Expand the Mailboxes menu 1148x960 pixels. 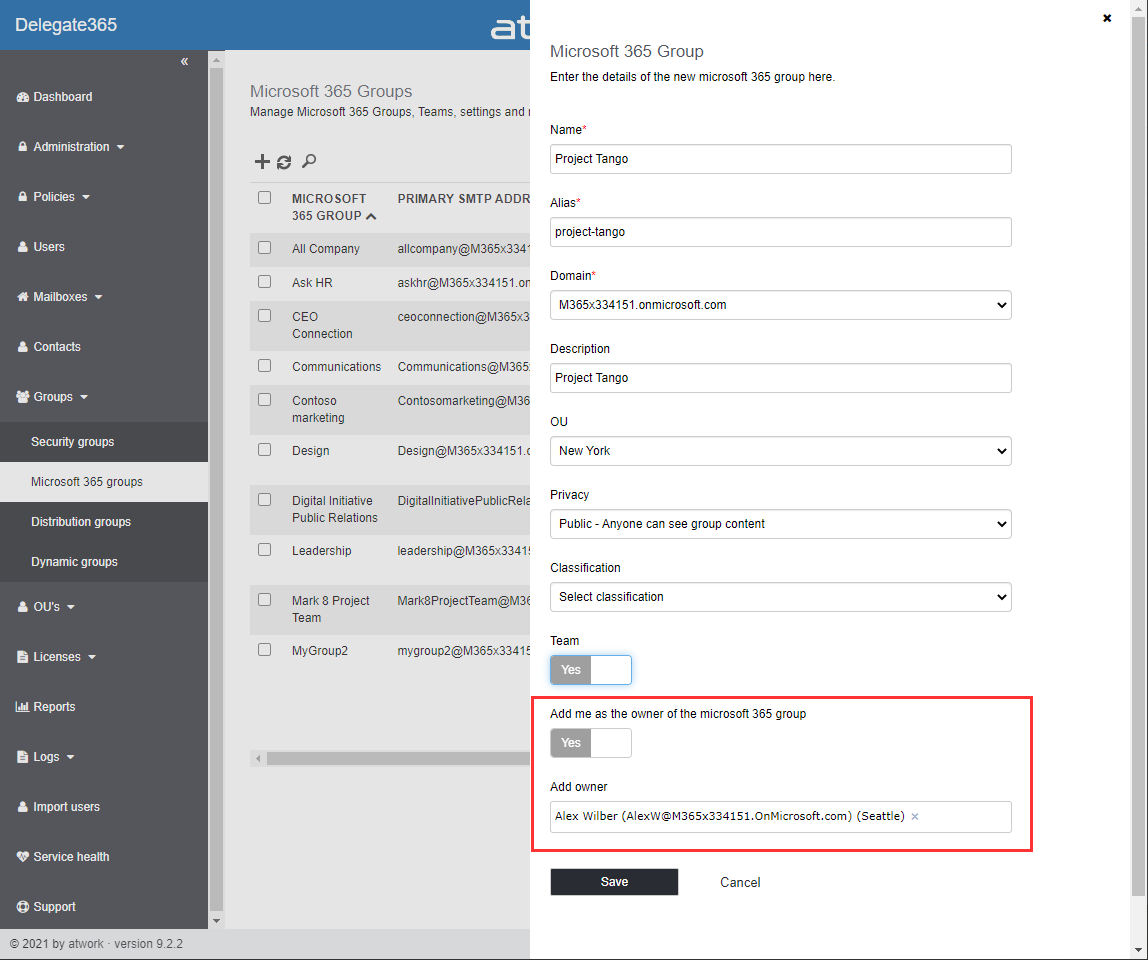coord(60,297)
